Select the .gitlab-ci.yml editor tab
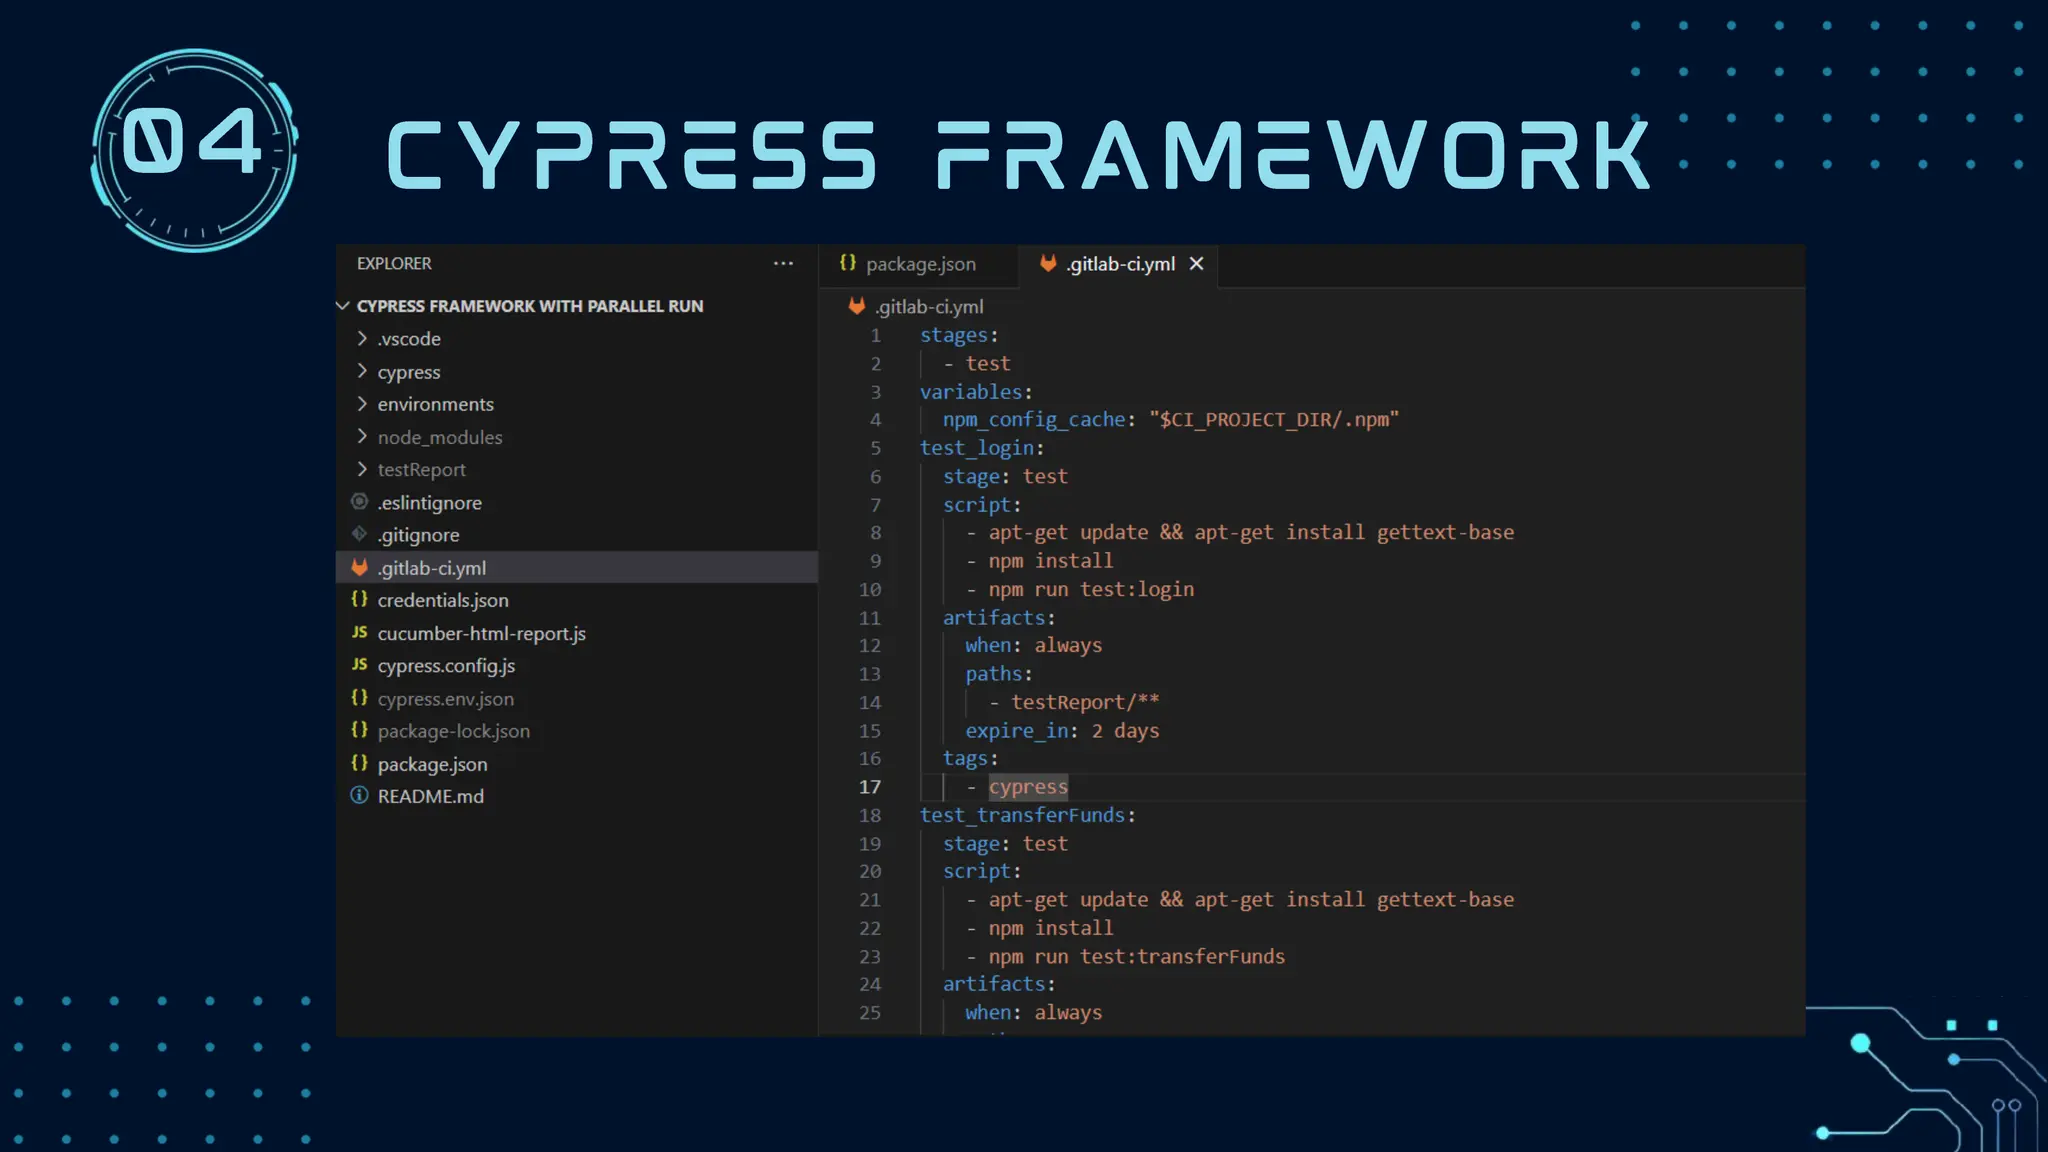 [1119, 264]
